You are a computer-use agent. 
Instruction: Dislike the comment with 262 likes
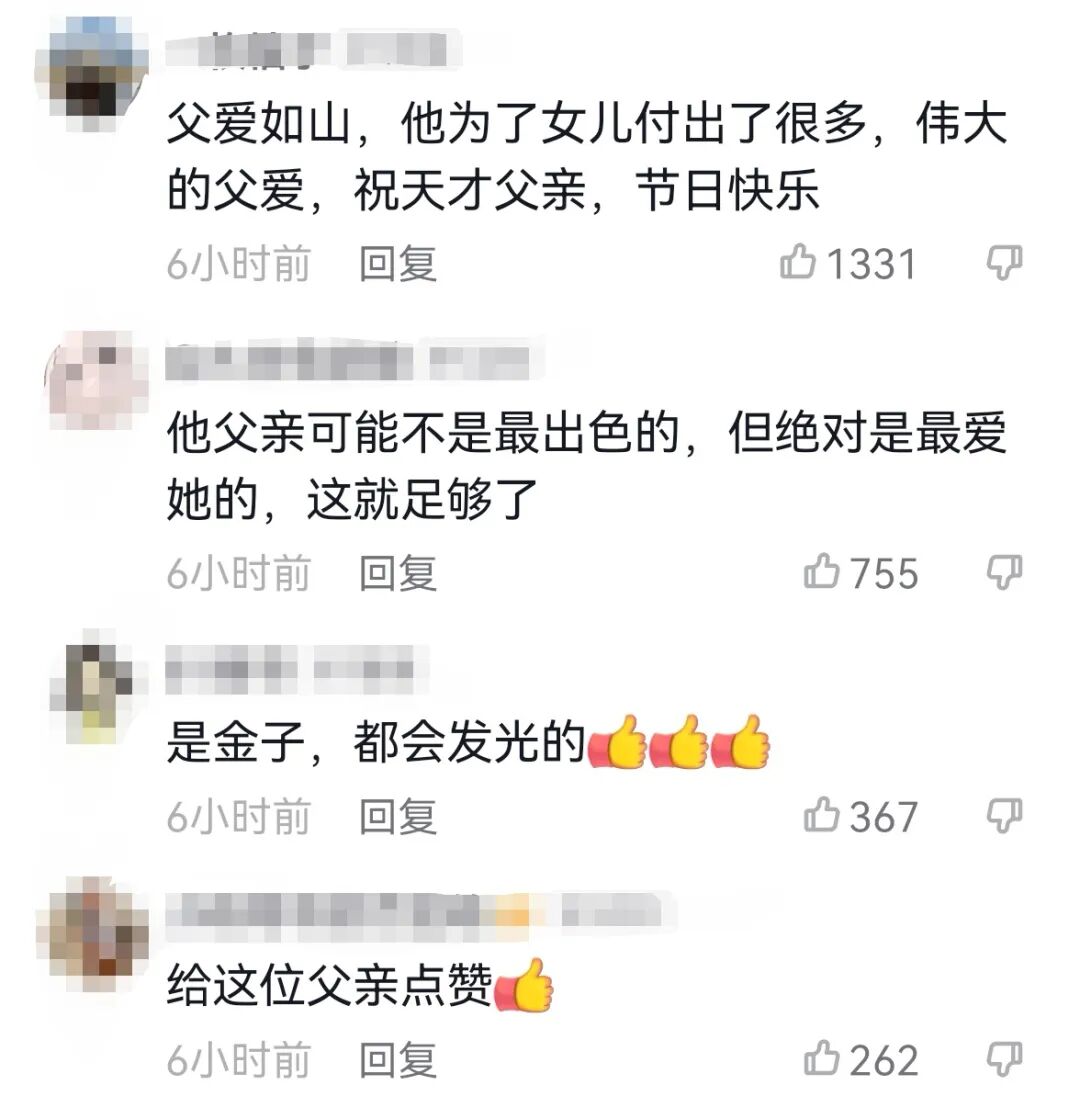pyautogui.click(x=1004, y=1059)
